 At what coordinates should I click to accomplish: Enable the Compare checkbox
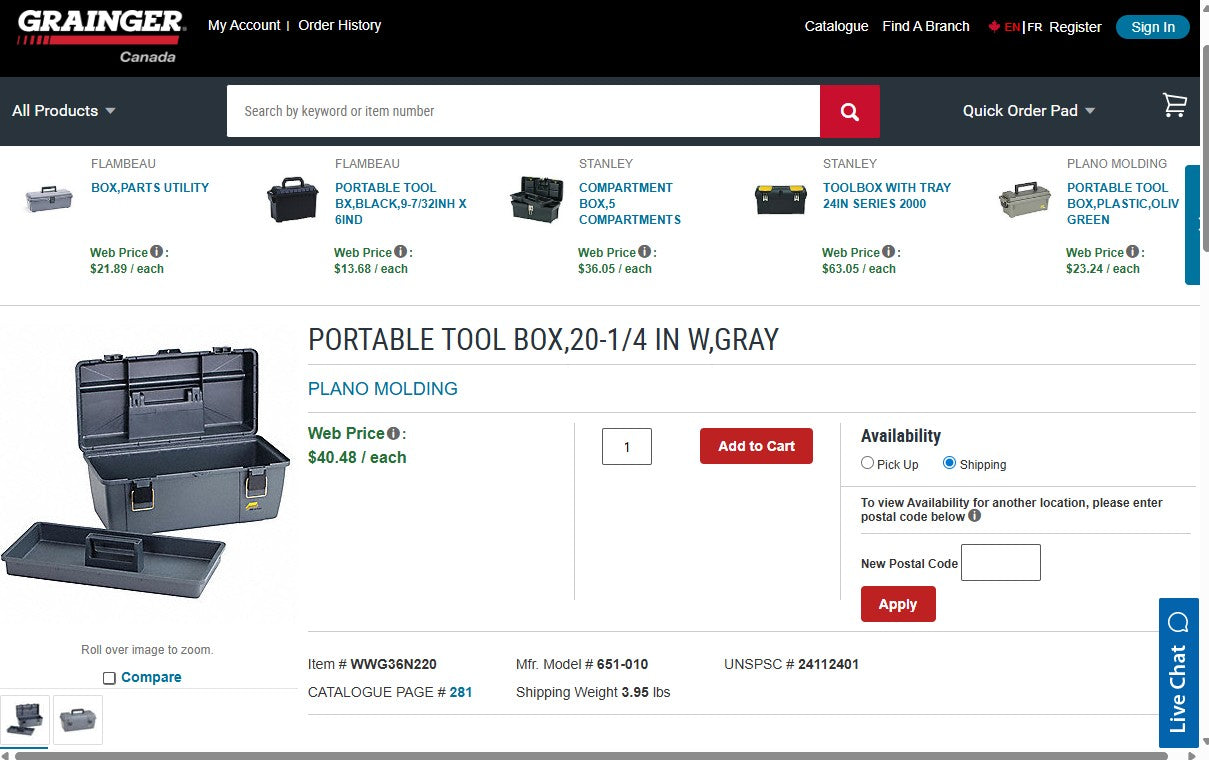click(x=109, y=677)
